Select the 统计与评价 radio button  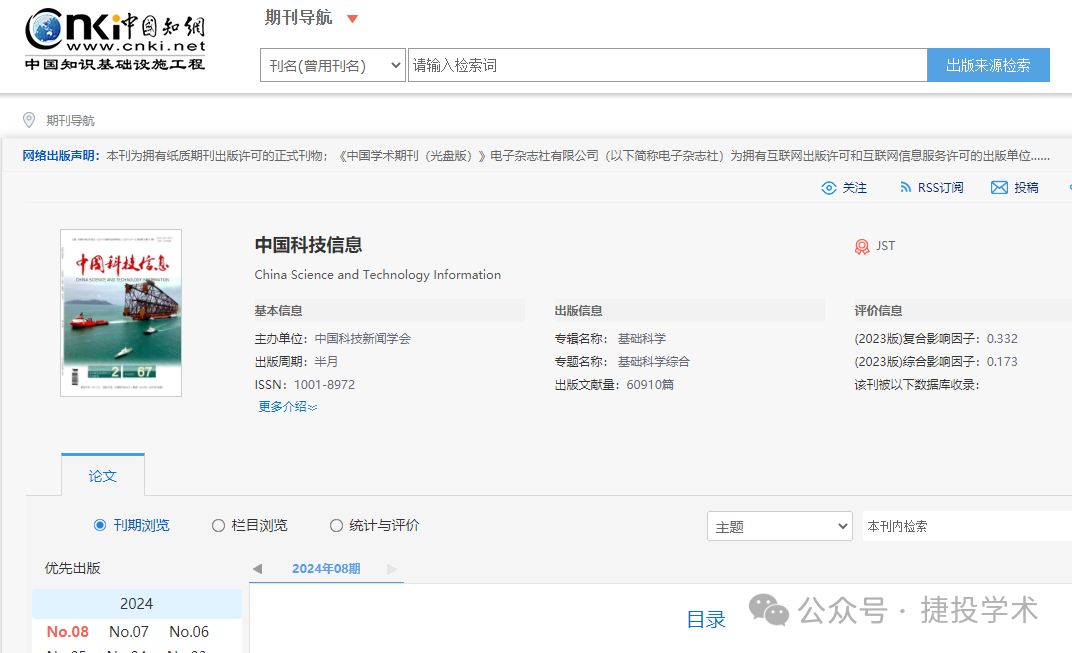pyautogui.click(x=336, y=525)
